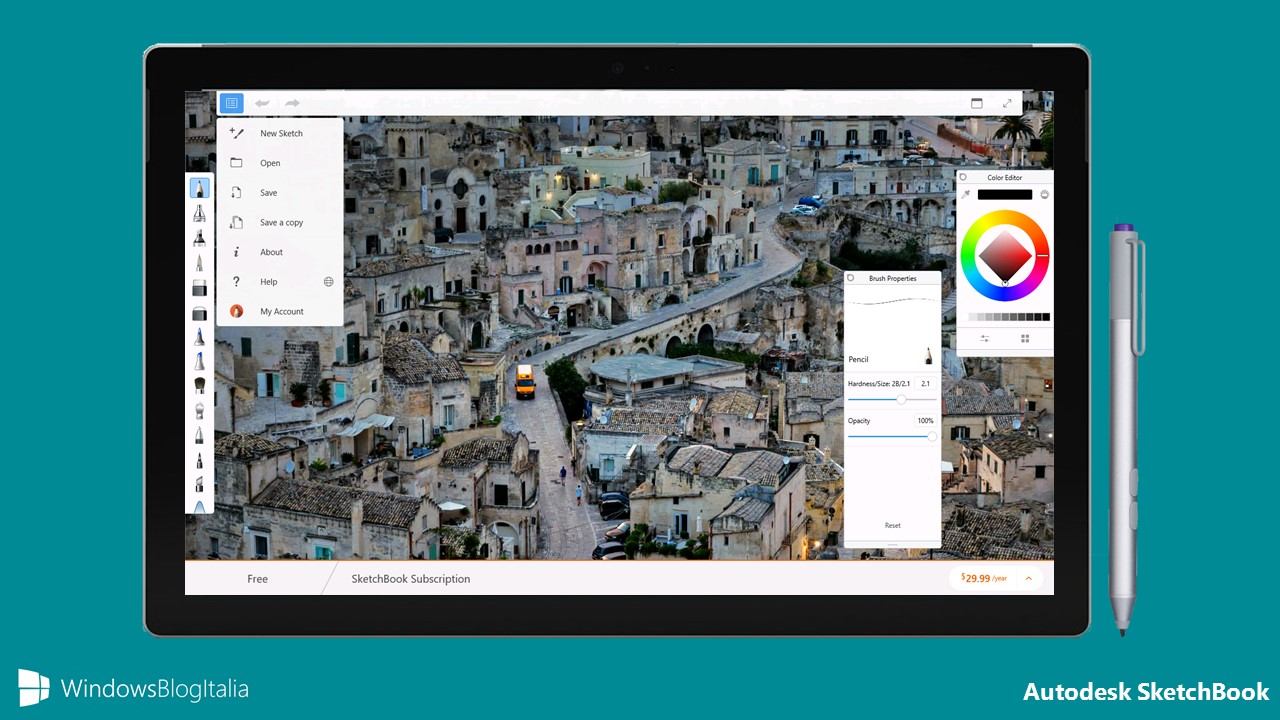Click the icon right of the color bar
The height and width of the screenshot is (720, 1280).
click(x=1044, y=194)
